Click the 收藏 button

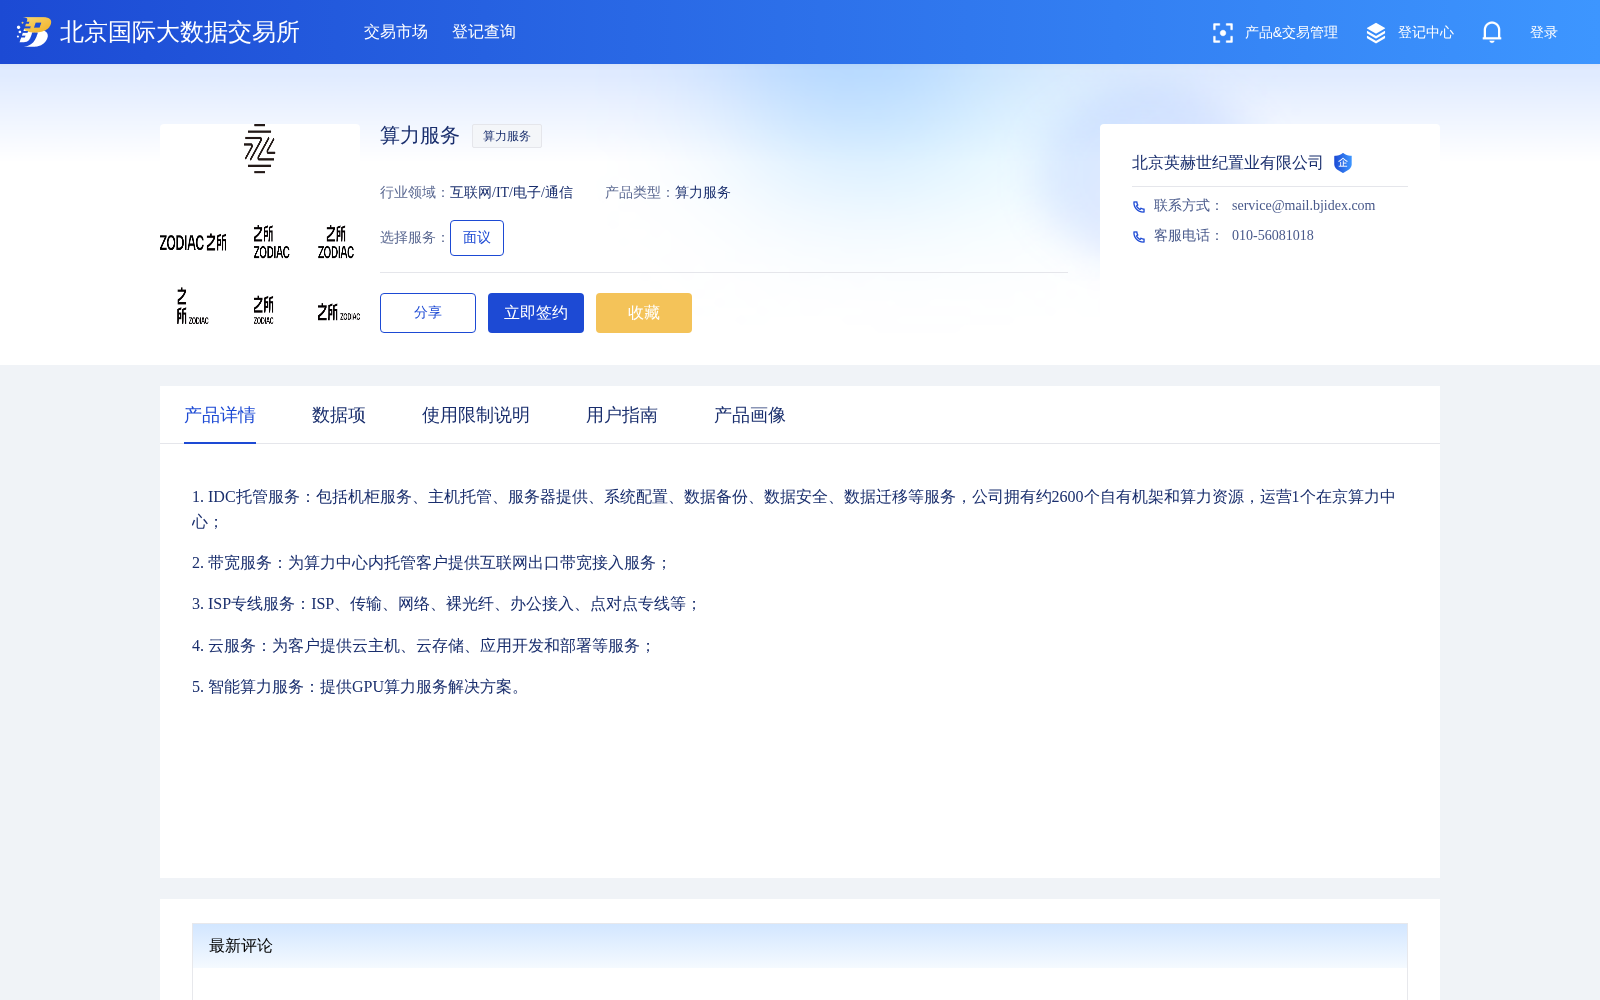coord(644,313)
